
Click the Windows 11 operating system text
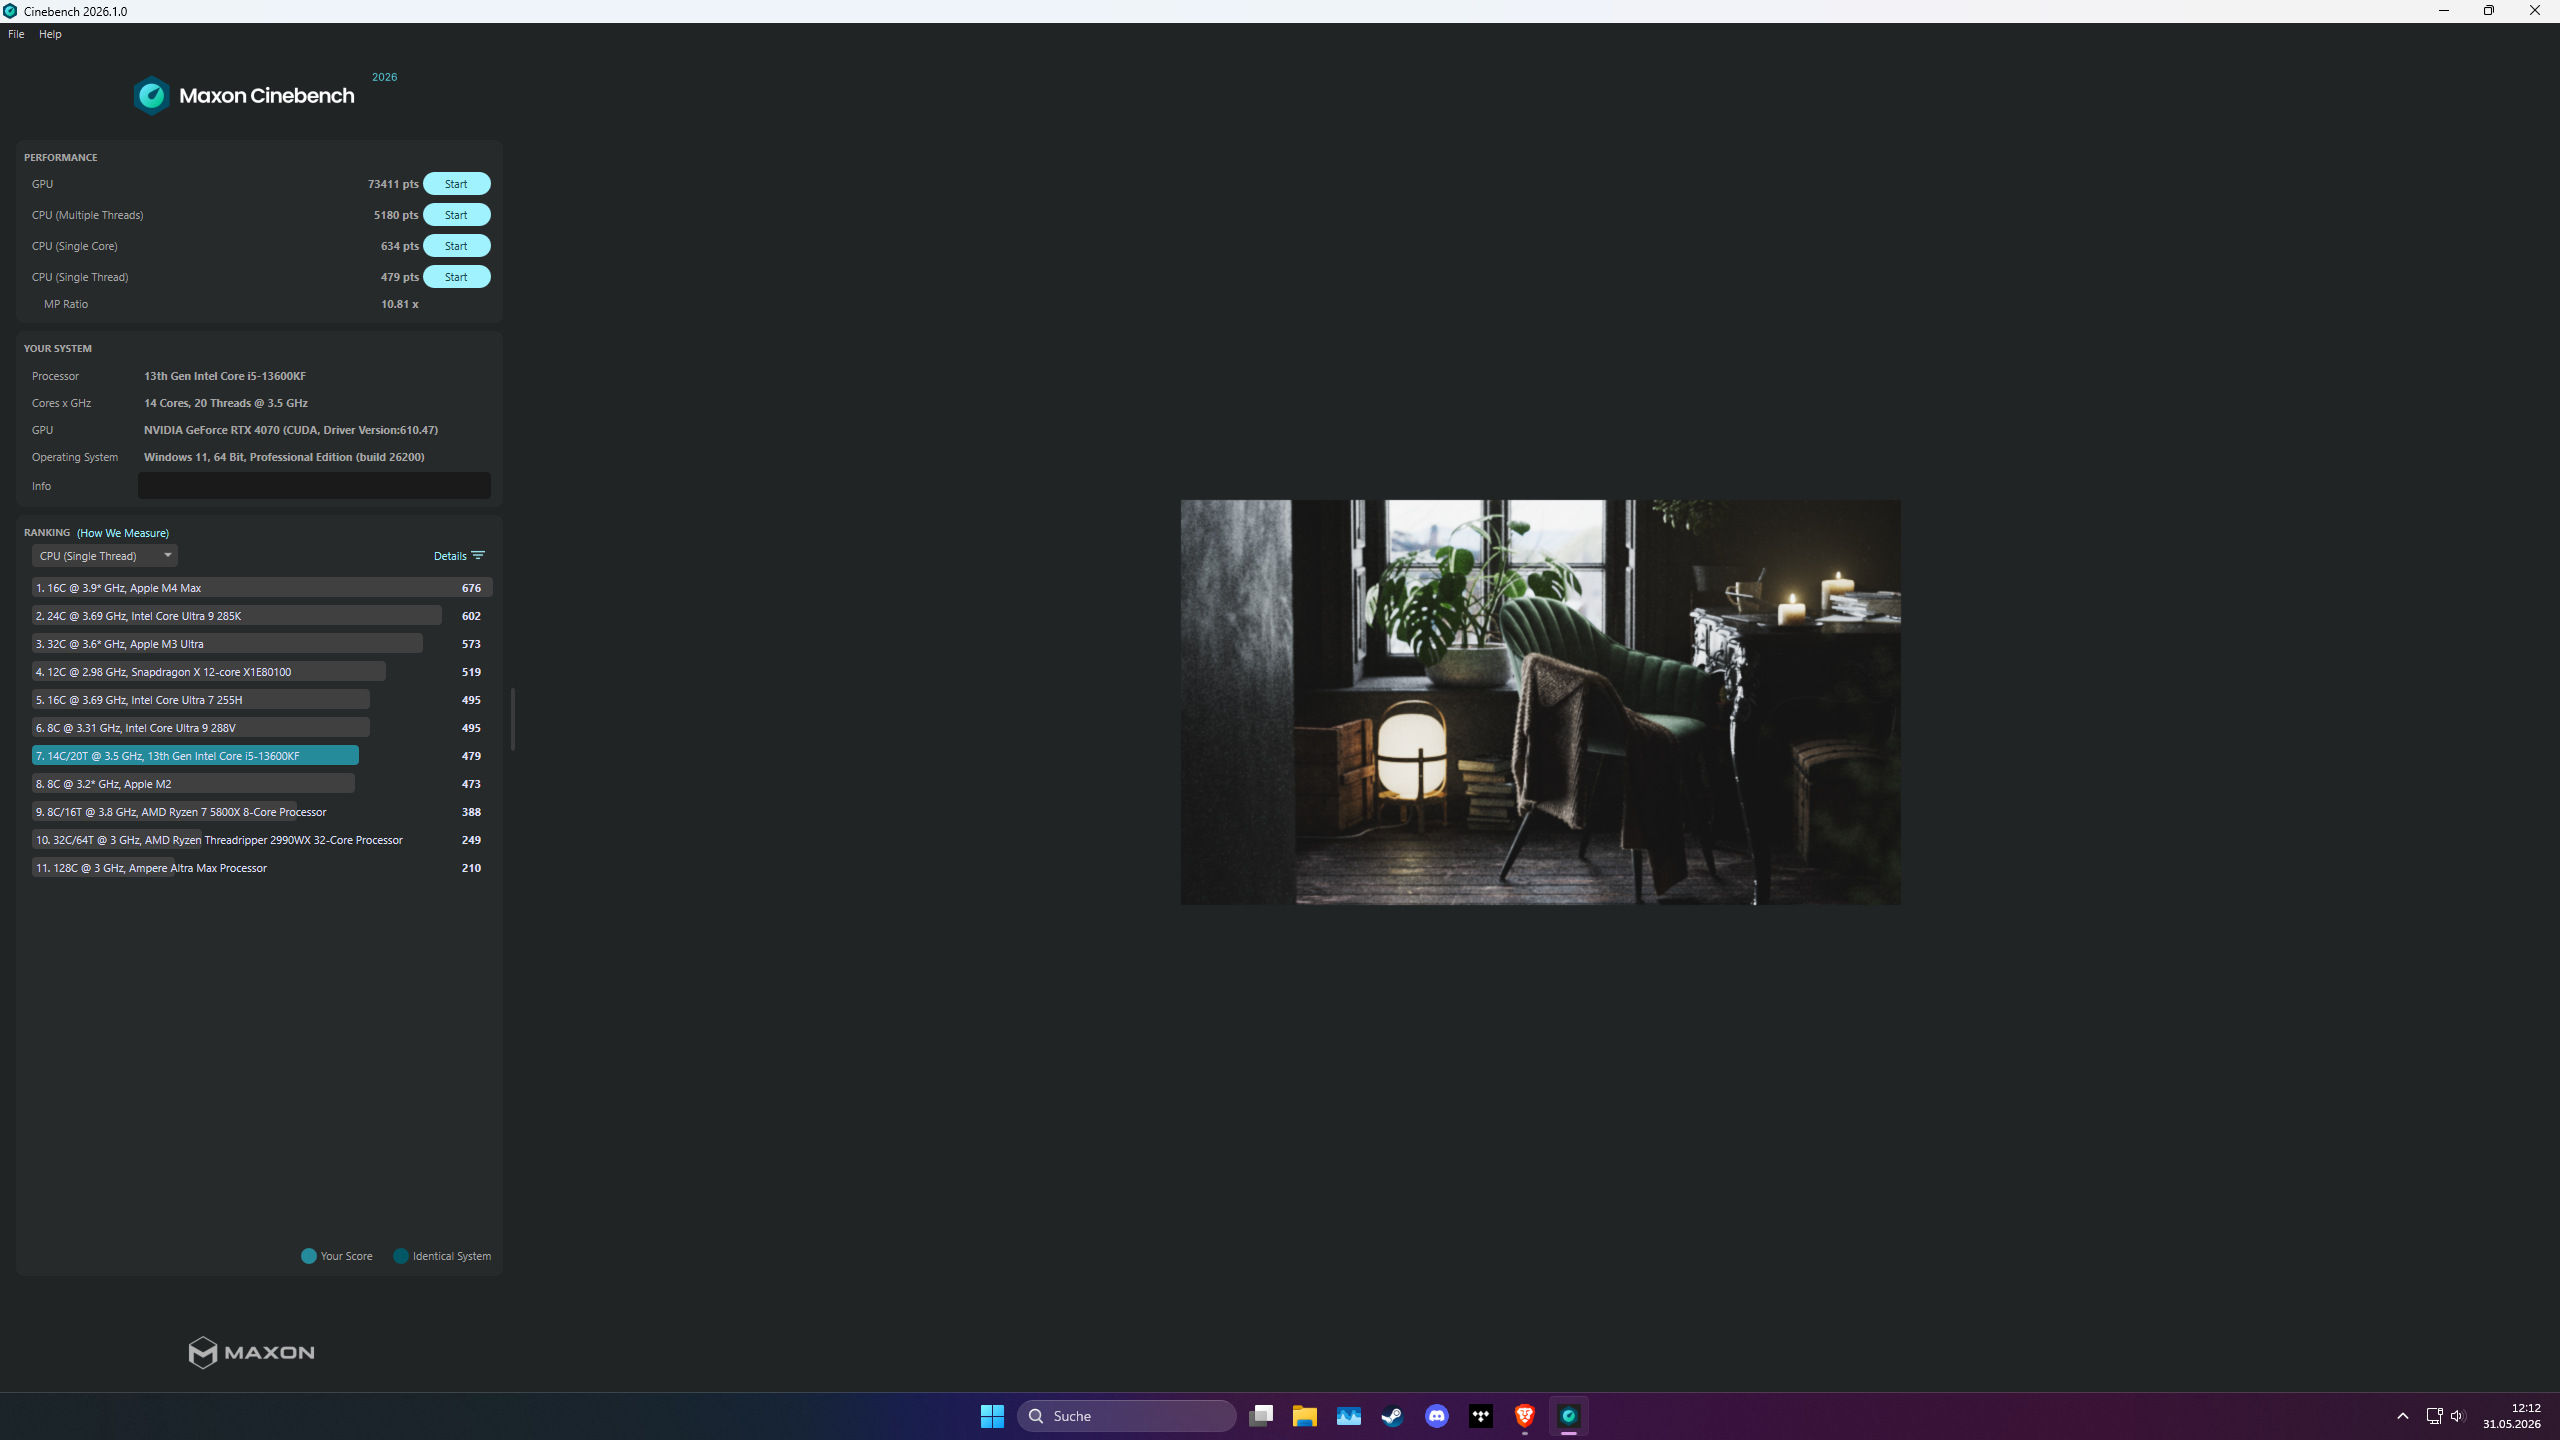[x=284, y=457]
